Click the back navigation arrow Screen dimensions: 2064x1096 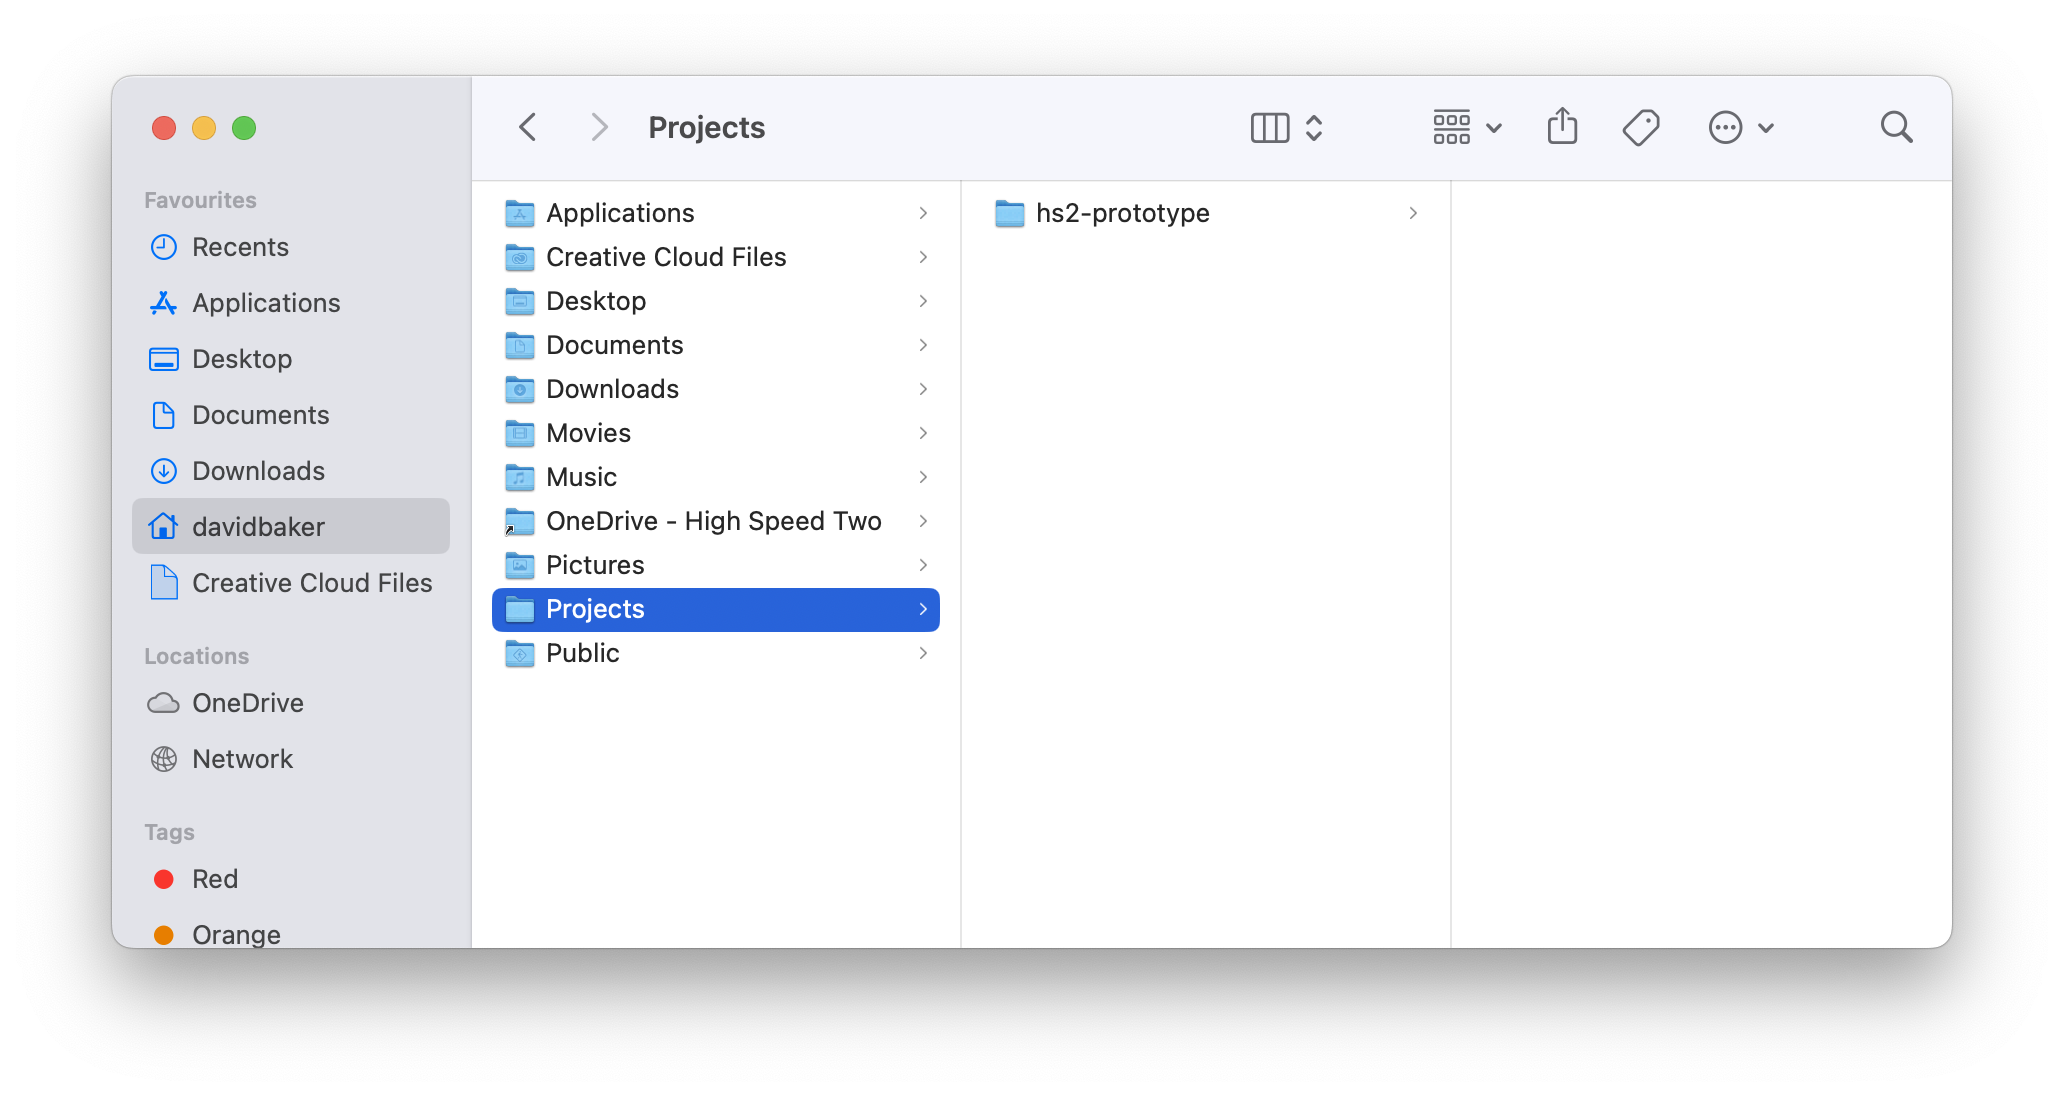(527, 127)
